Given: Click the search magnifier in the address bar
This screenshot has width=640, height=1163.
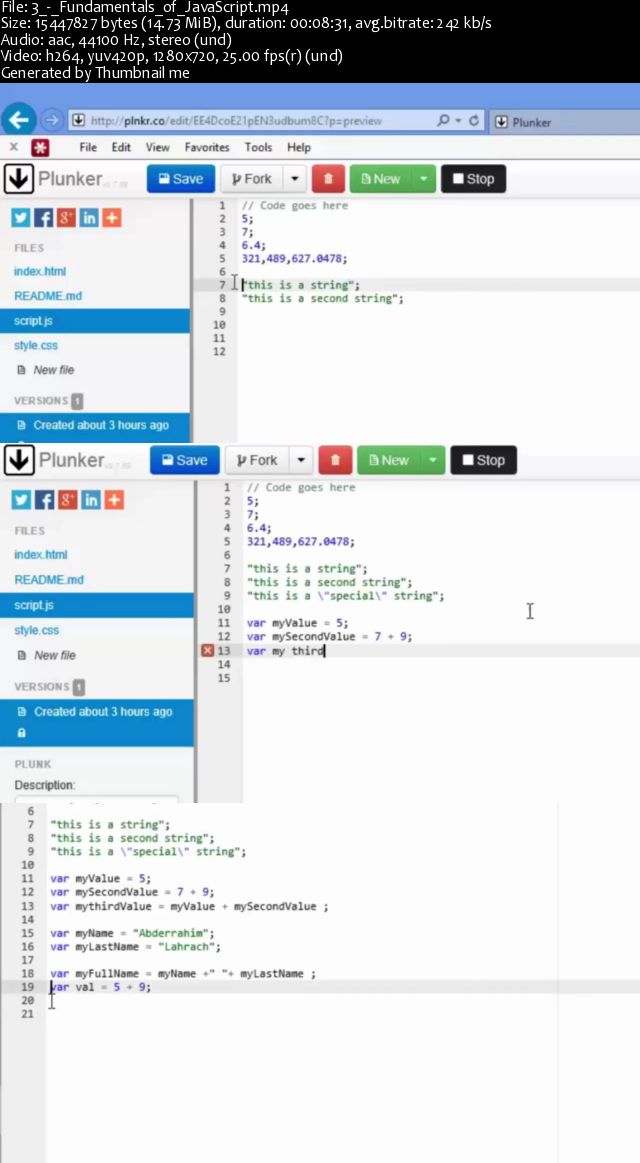Looking at the screenshot, I should (443, 120).
